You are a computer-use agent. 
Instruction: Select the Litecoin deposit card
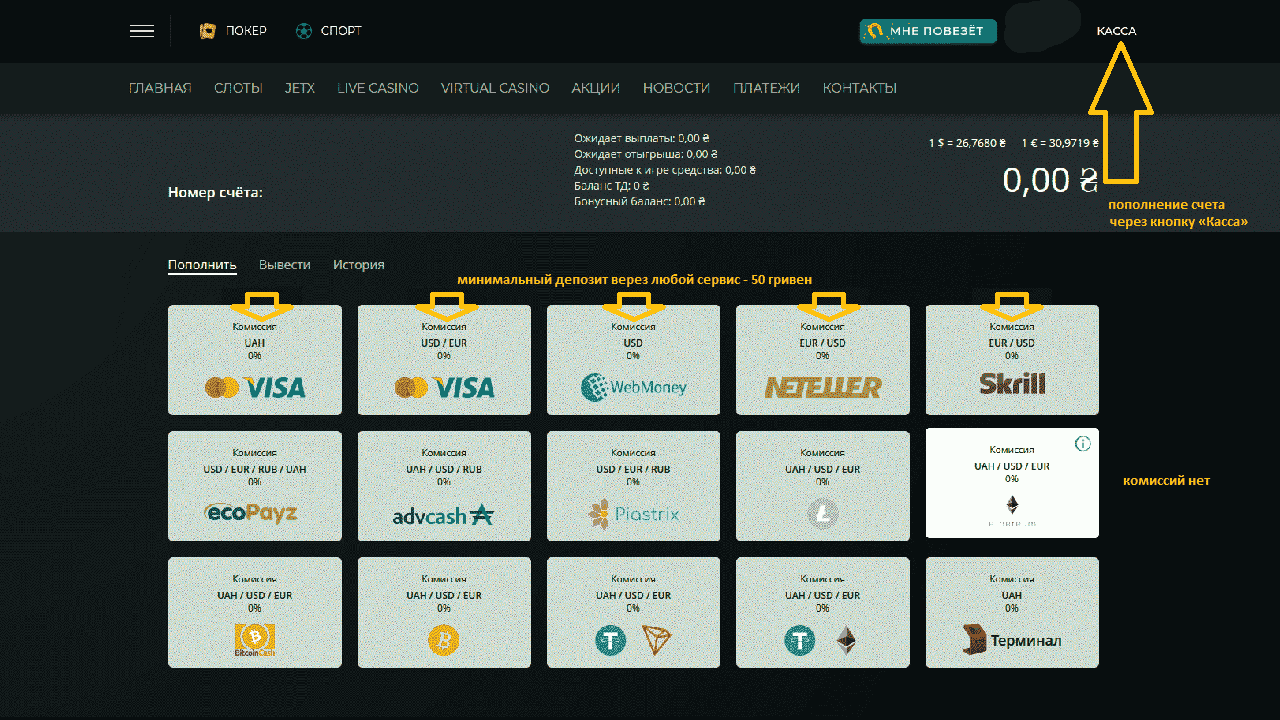[x=823, y=486]
